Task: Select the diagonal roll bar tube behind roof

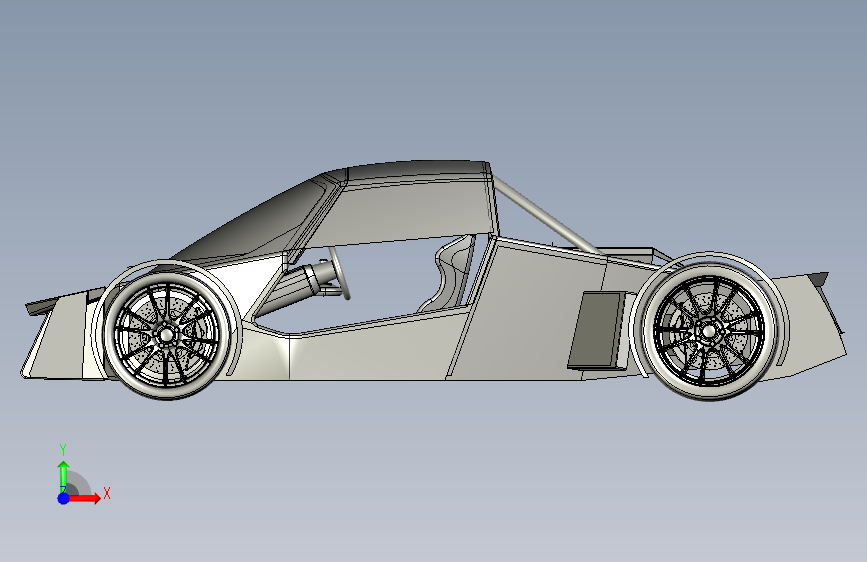Action: pos(547,216)
